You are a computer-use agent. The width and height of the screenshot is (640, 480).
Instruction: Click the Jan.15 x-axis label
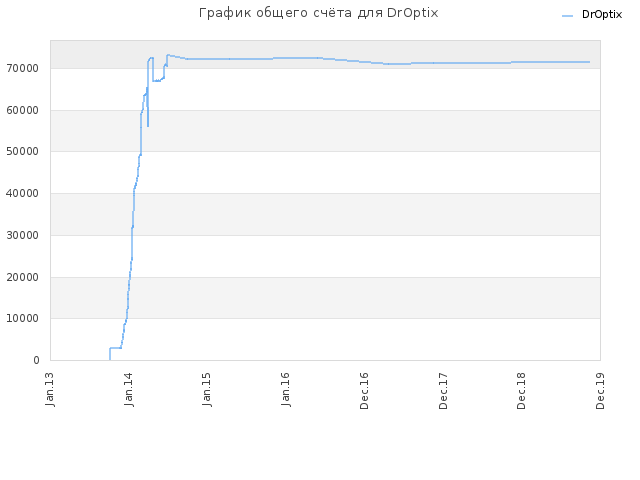click(x=207, y=389)
